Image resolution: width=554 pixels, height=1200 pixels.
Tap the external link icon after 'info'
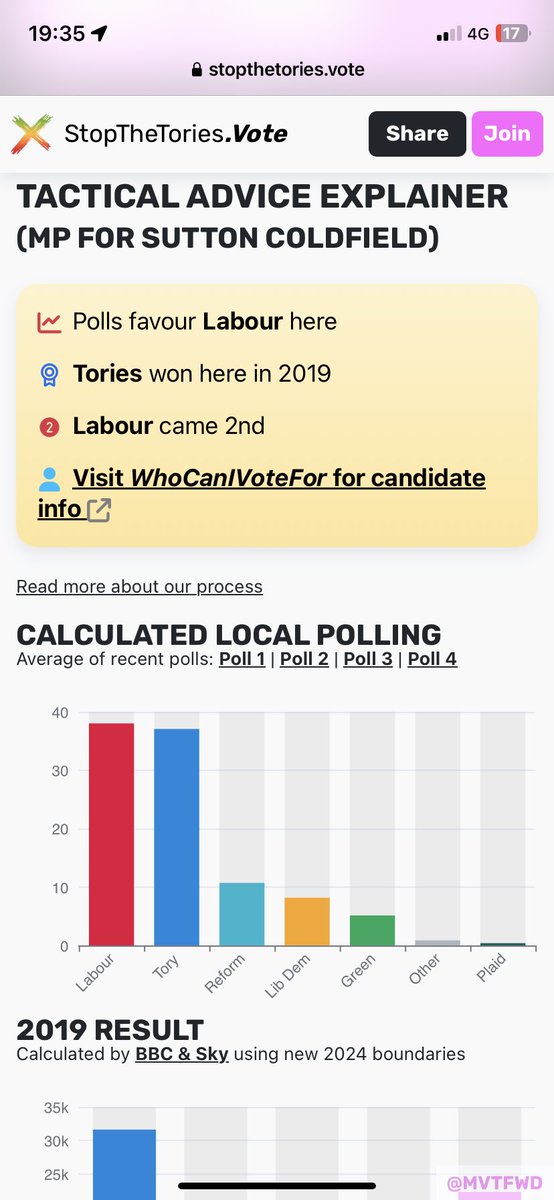[99, 510]
